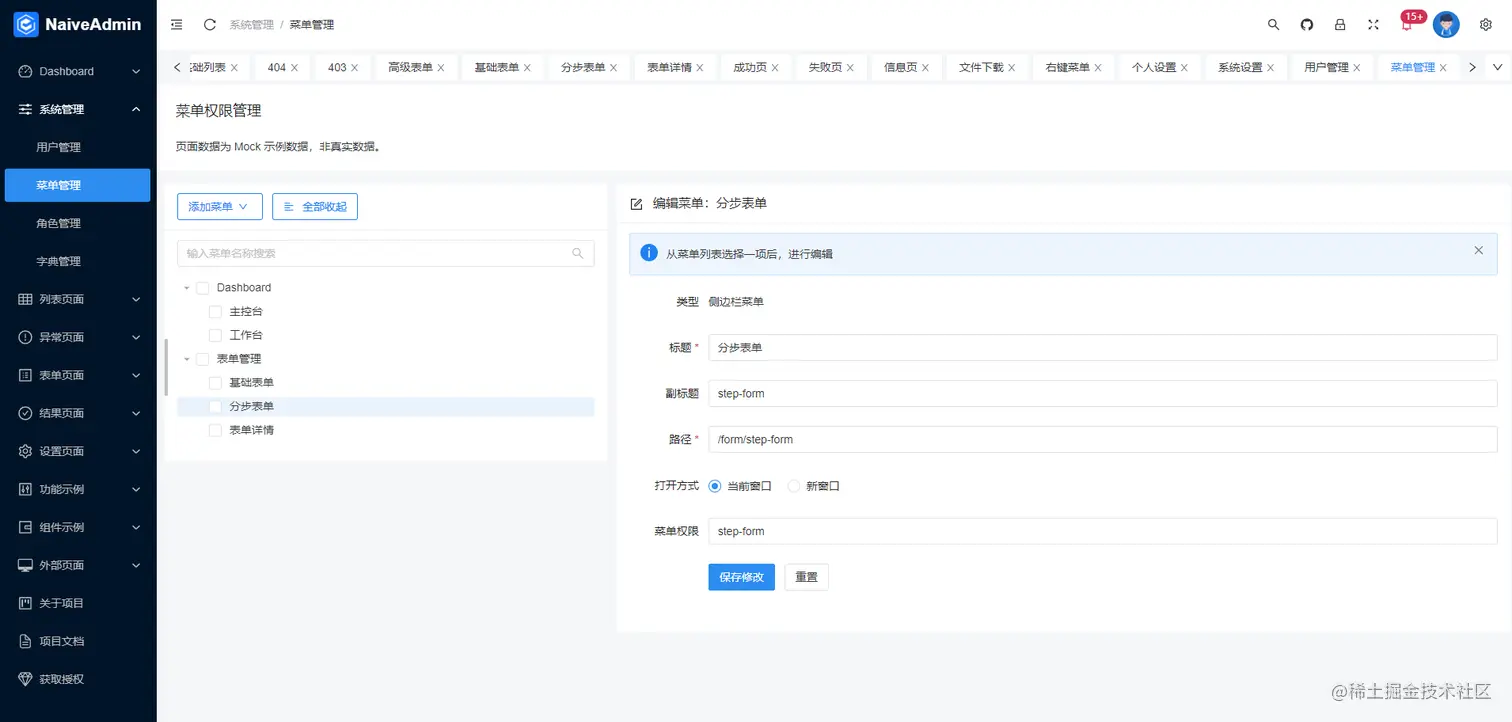1512x722 pixels.
Task: Expand 设置页面 sidebar group
Action: coord(78,451)
